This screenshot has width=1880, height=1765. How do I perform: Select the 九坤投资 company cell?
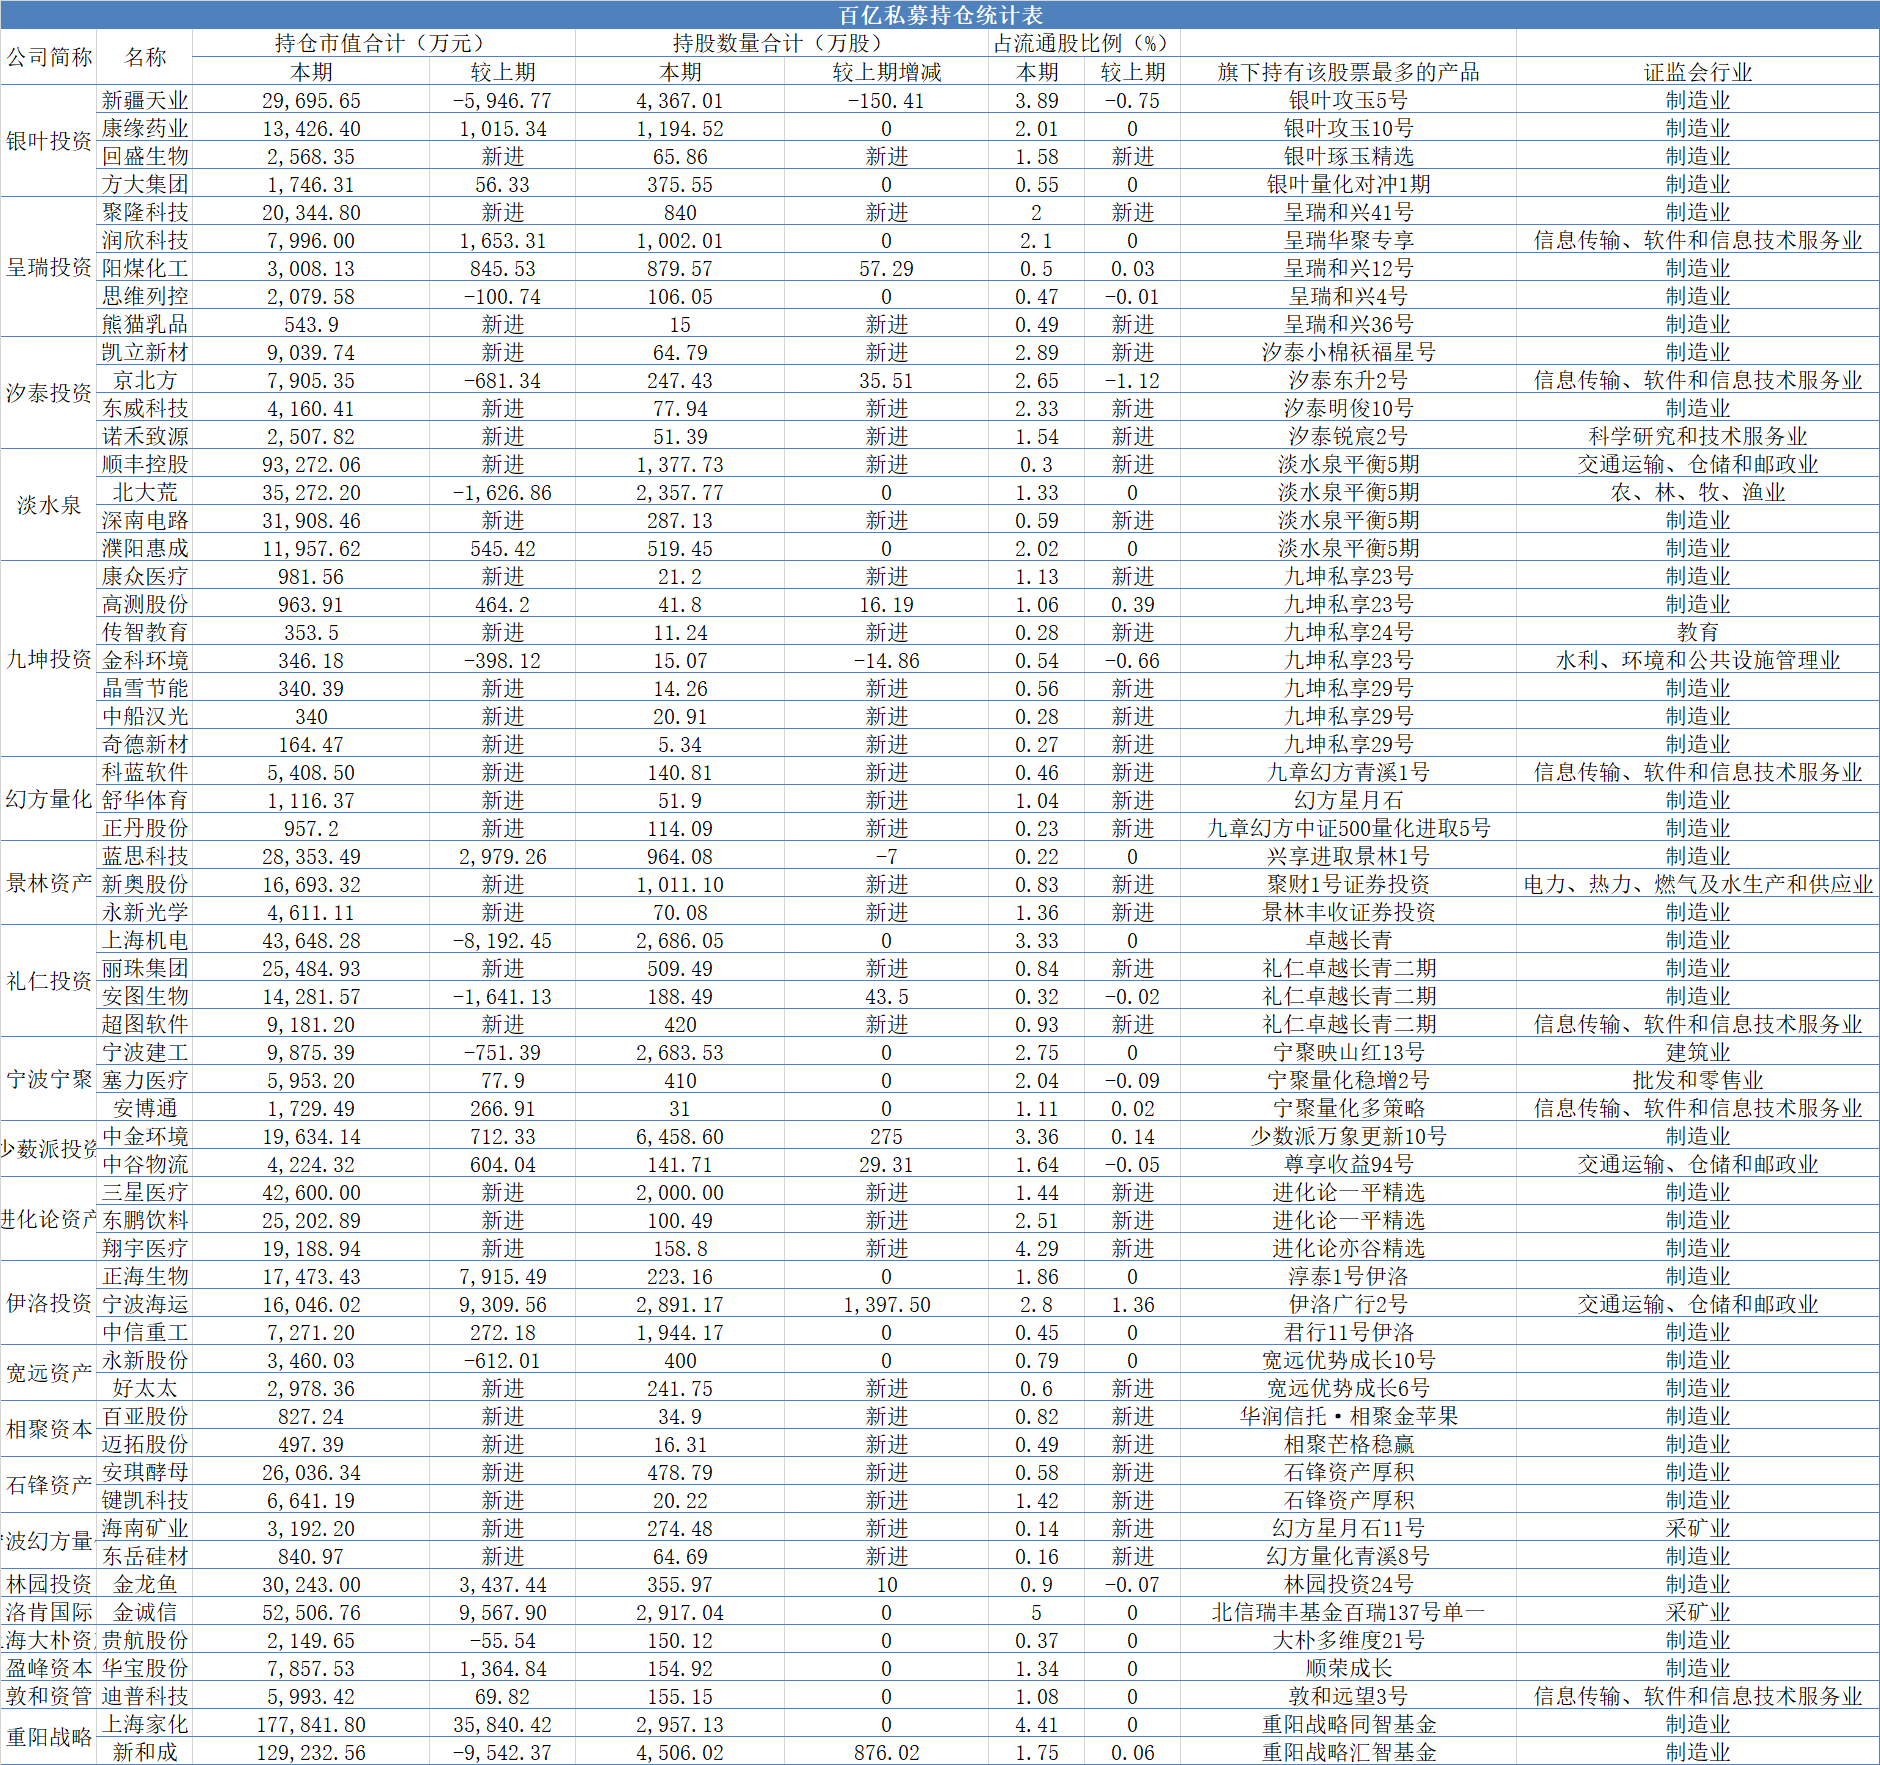[49, 659]
